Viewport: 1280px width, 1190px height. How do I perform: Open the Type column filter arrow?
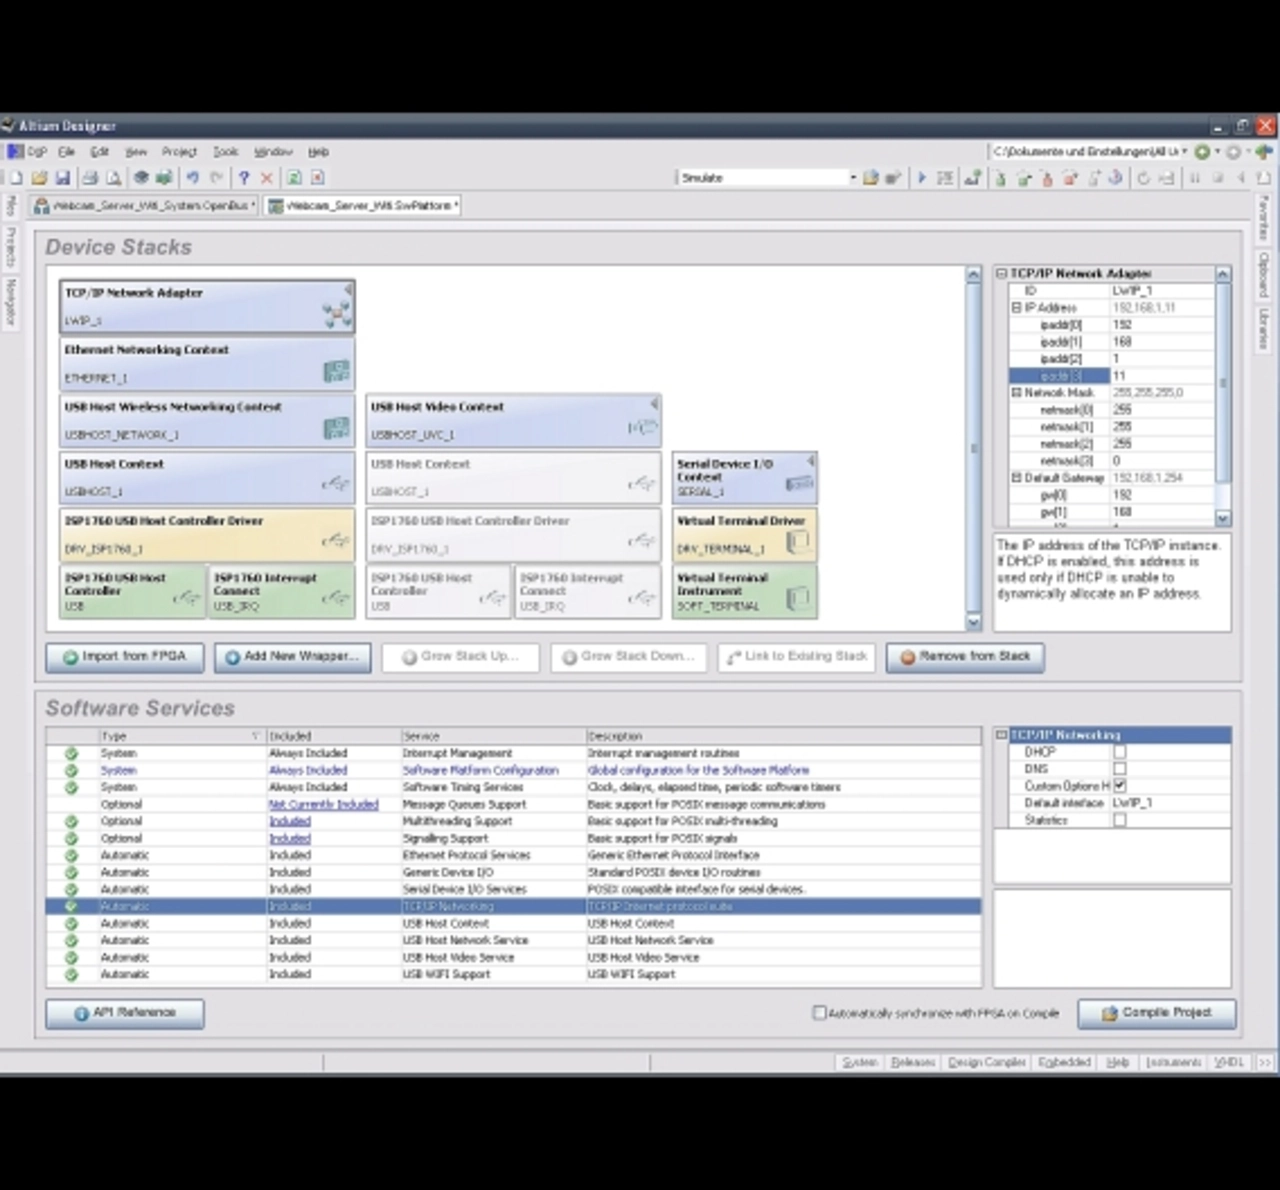click(x=255, y=736)
